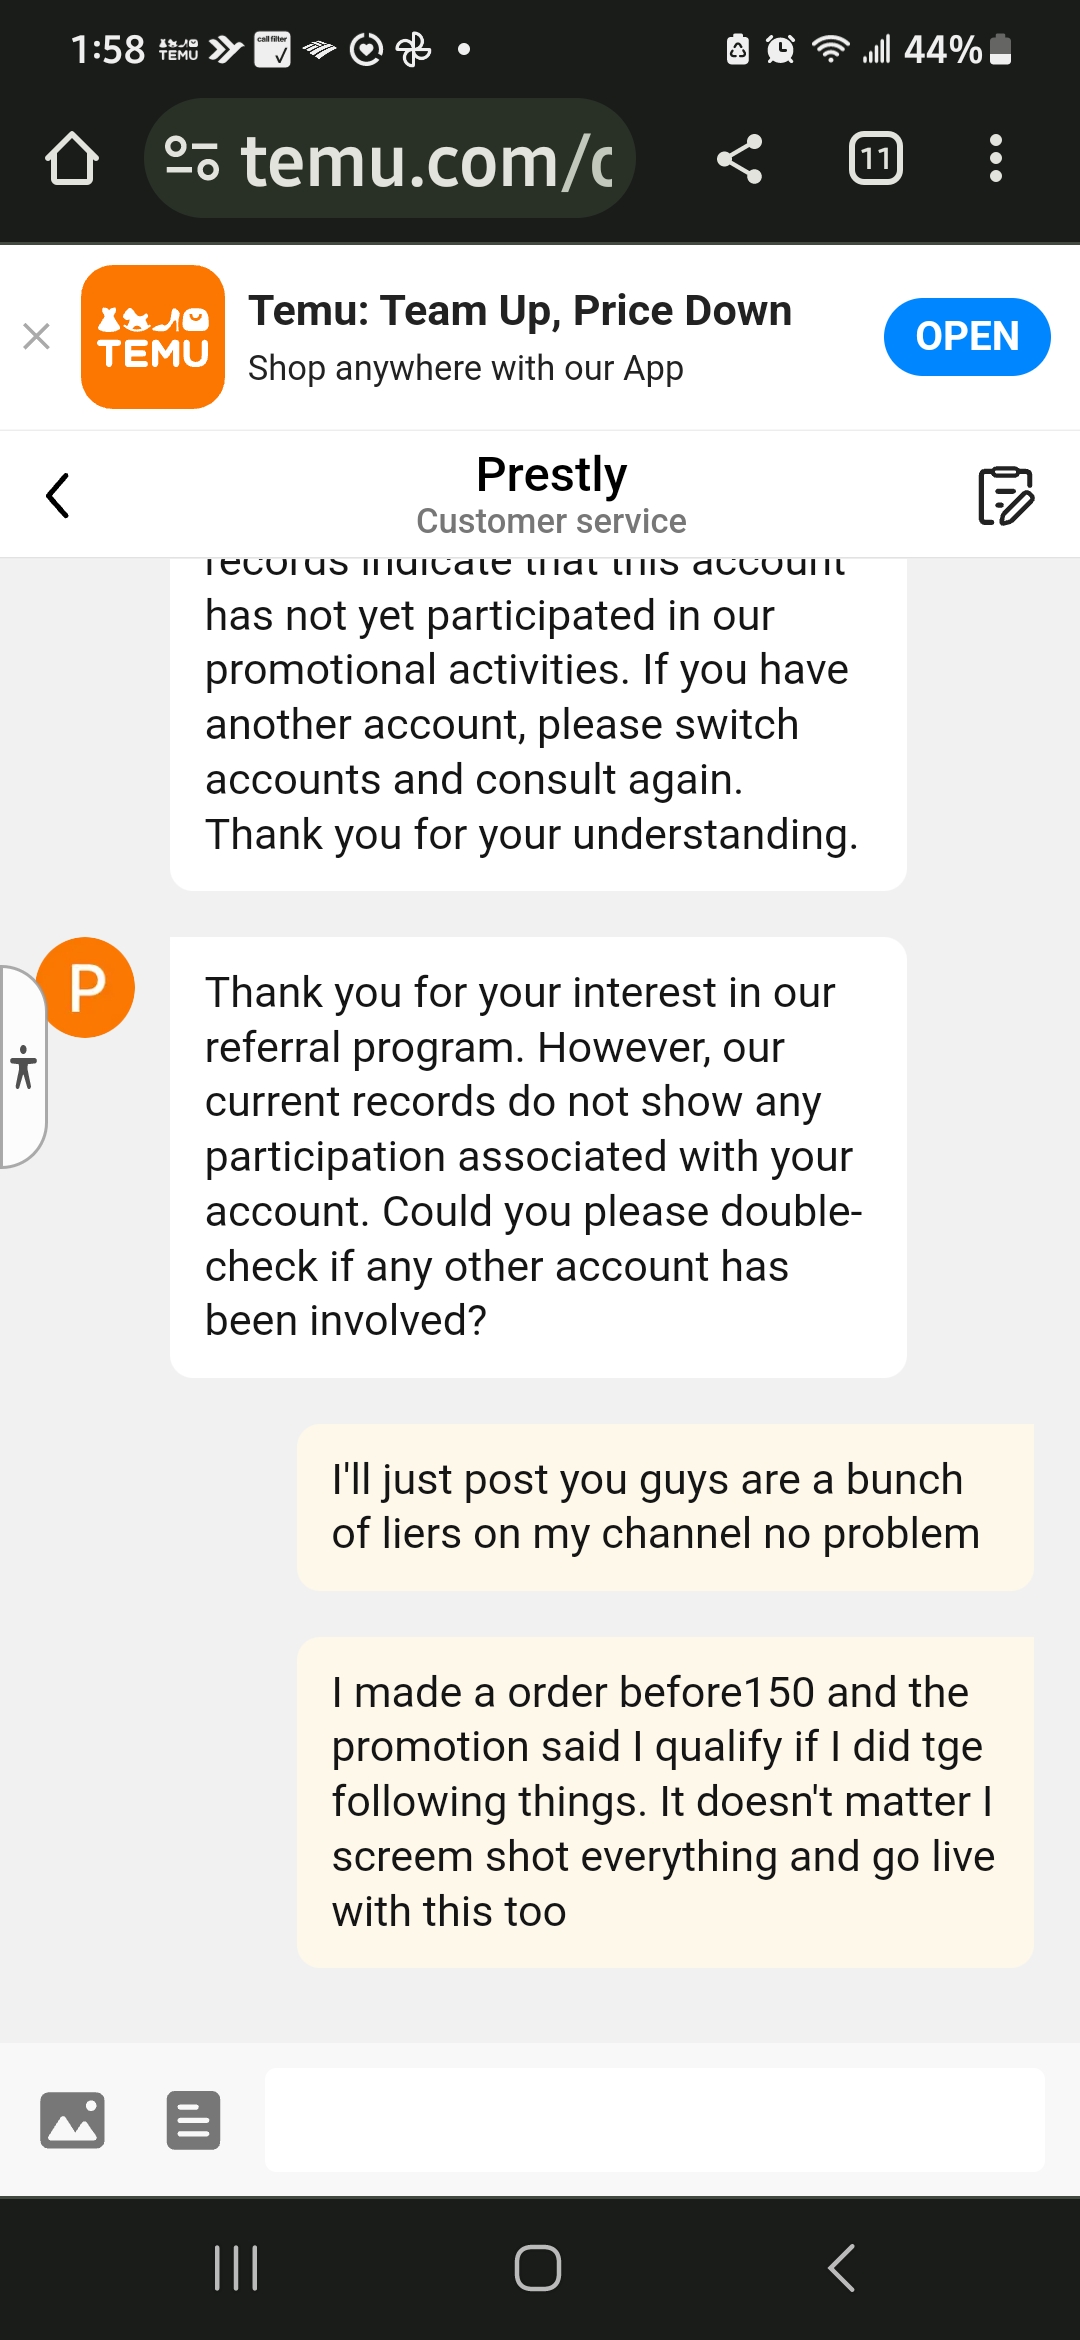Tap the Temu: Team Up, Price Down title
The width and height of the screenshot is (1080, 2340).
tap(520, 311)
